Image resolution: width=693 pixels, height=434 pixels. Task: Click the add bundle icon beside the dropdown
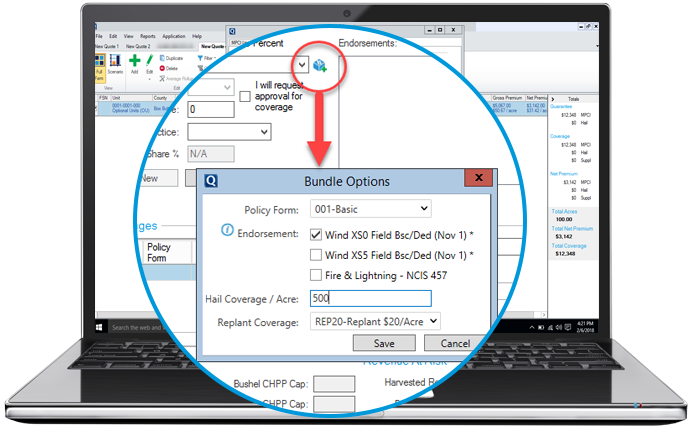tap(320, 67)
